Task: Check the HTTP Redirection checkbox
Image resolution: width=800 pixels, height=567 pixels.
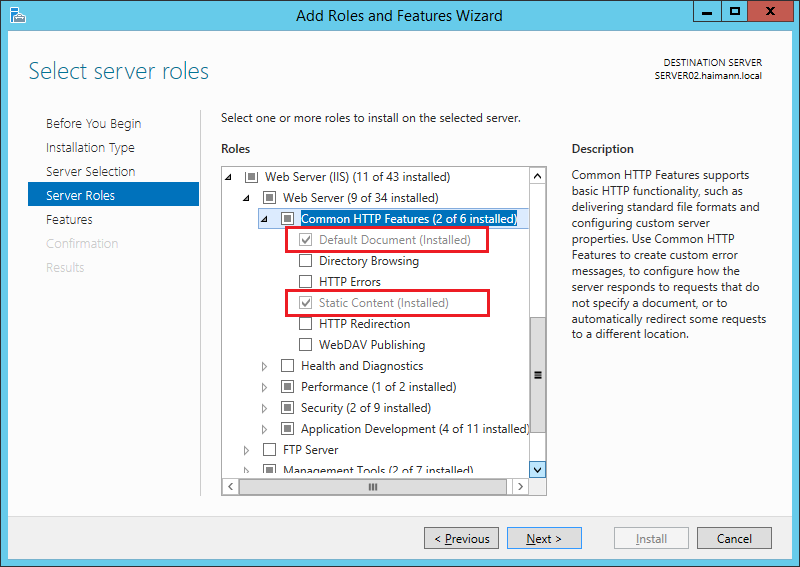Action: [x=305, y=324]
